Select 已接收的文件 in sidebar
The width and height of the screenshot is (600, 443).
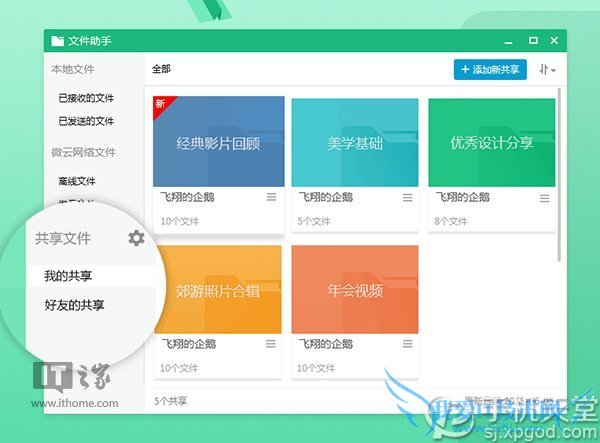[x=86, y=98]
